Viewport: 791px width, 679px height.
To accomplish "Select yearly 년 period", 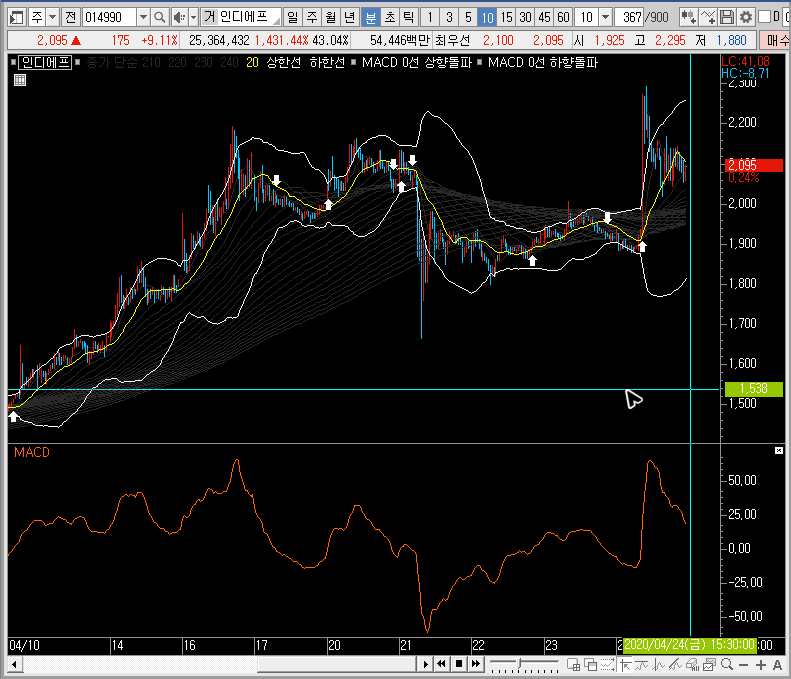I will pos(350,18).
